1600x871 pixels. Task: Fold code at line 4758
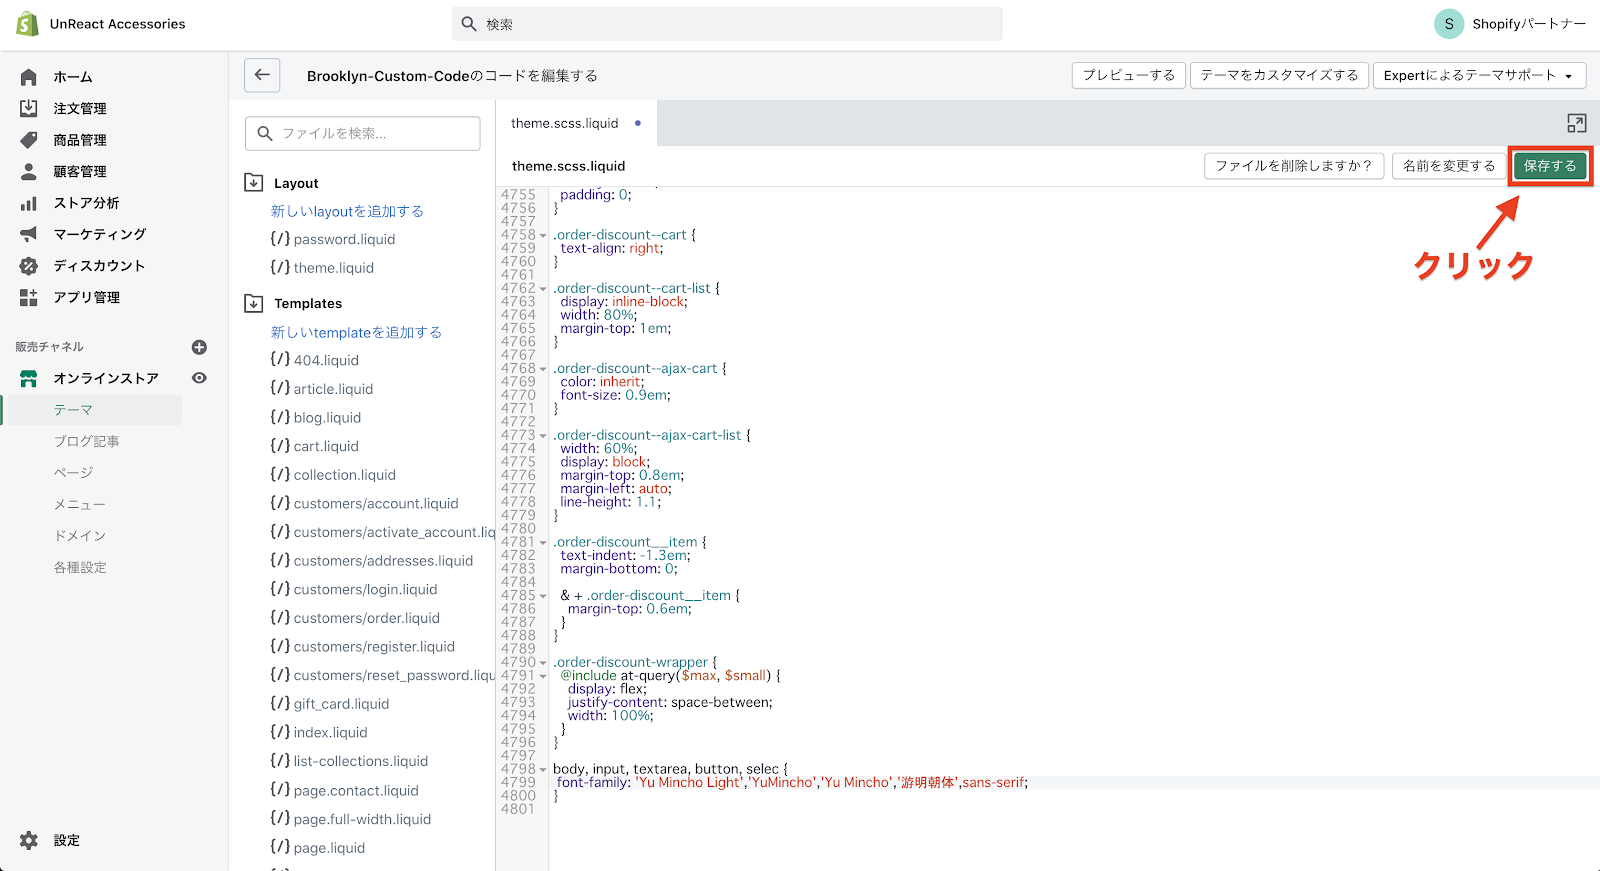coord(543,236)
